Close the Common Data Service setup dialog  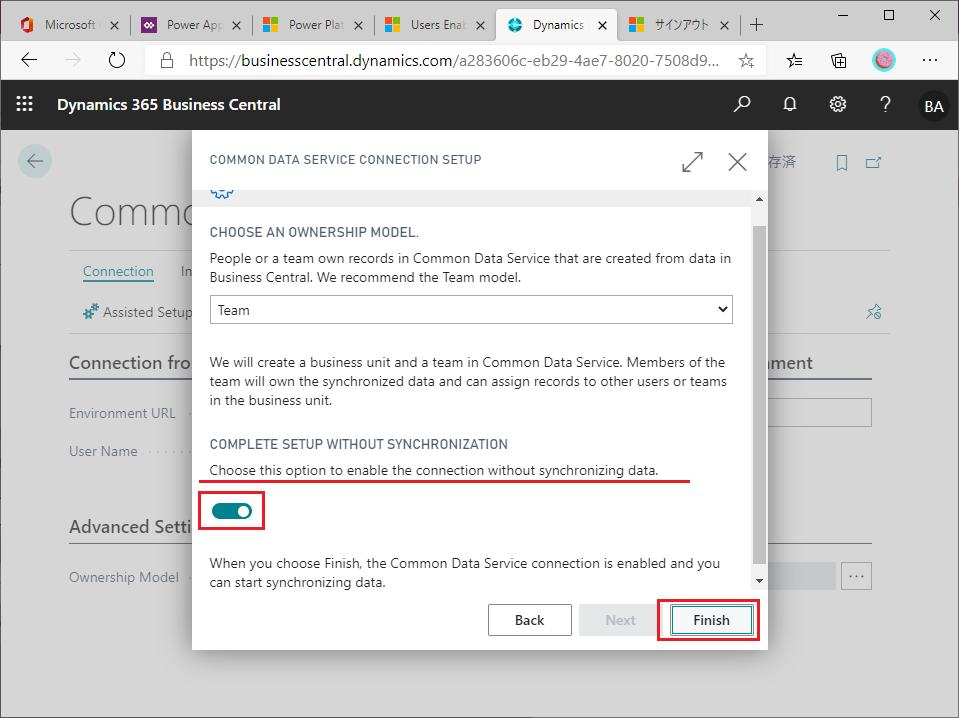[x=738, y=162]
